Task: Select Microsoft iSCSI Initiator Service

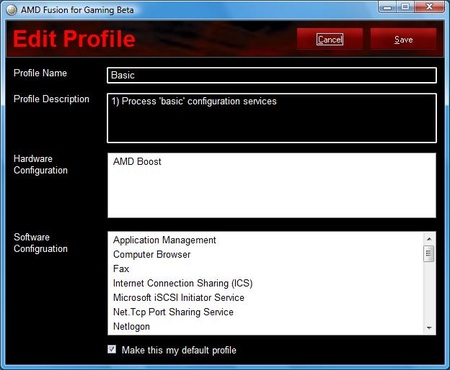Action: (179, 298)
